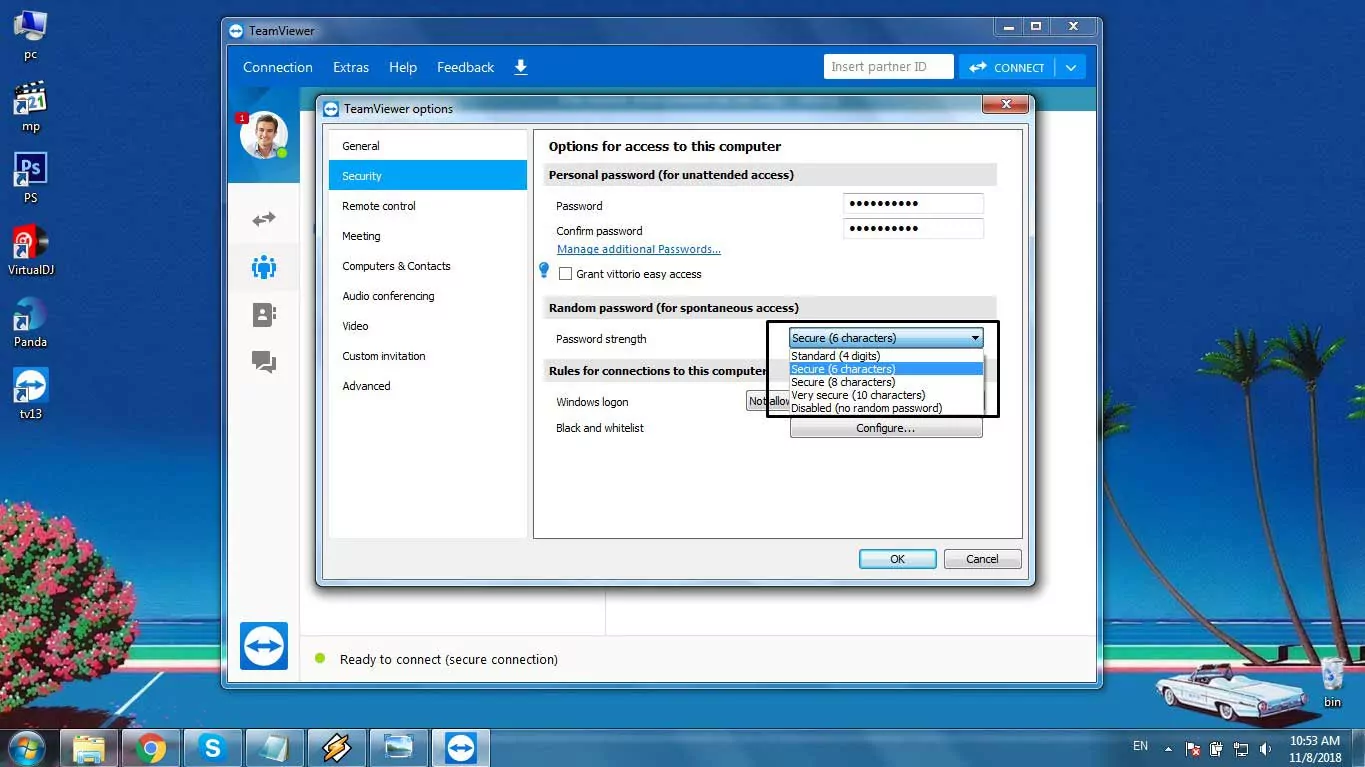1365x767 pixels.
Task: Click the volume speaker icon in system tray
Action: point(1266,748)
